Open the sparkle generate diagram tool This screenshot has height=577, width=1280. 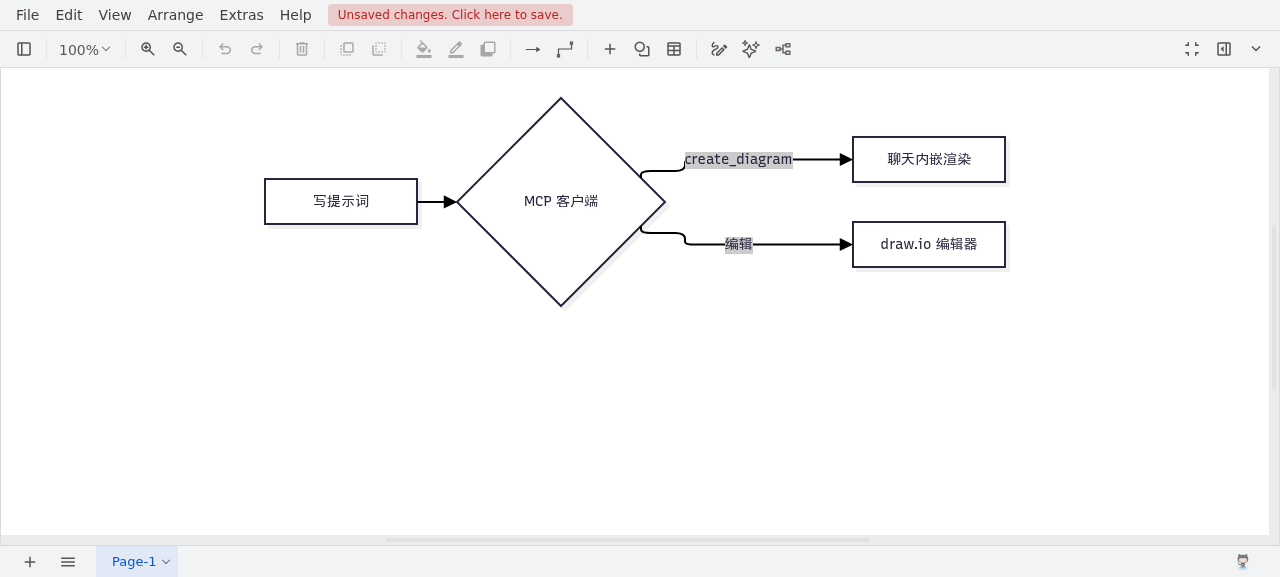tap(751, 49)
